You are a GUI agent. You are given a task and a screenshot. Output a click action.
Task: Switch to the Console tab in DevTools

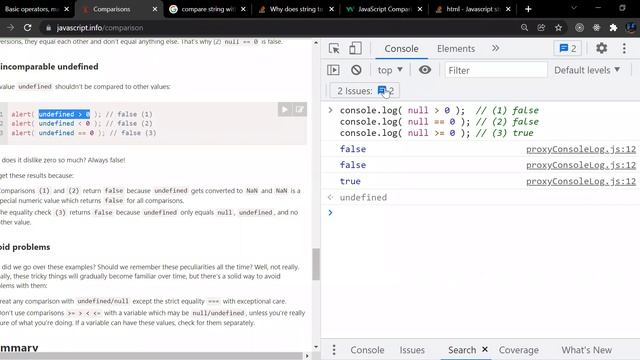click(x=401, y=49)
